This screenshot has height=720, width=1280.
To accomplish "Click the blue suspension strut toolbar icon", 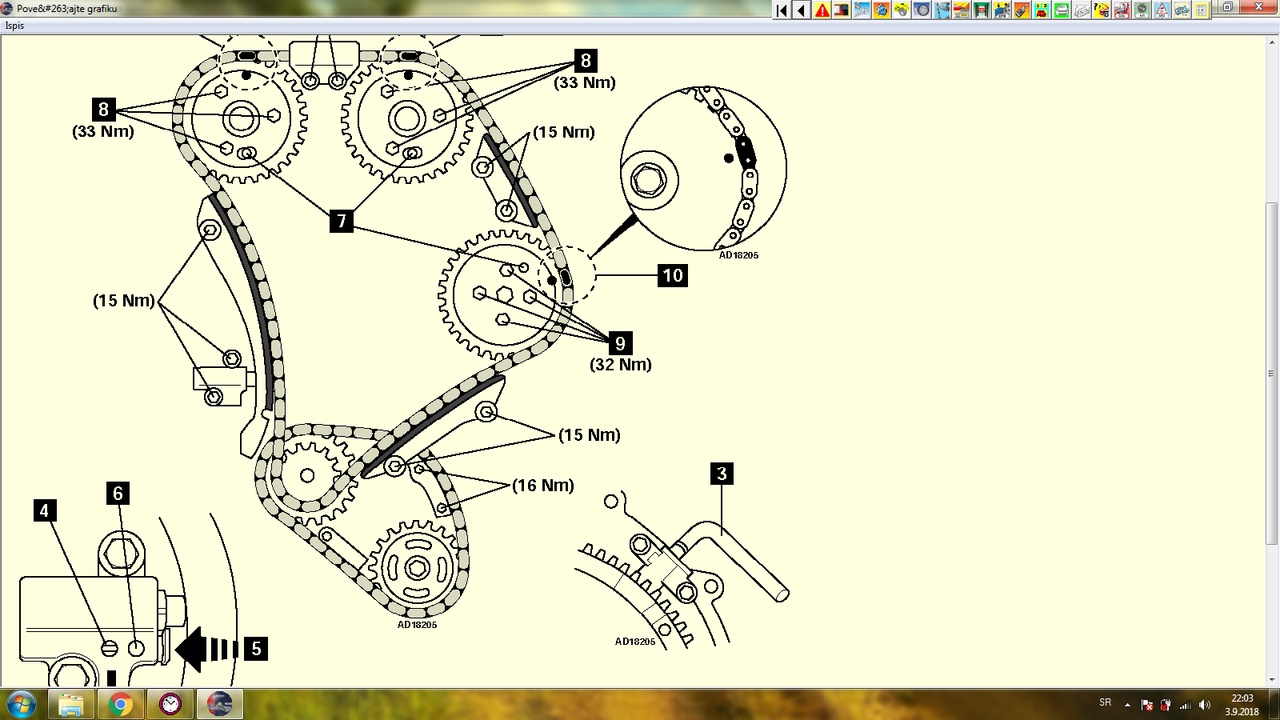I will tap(941, 10).
